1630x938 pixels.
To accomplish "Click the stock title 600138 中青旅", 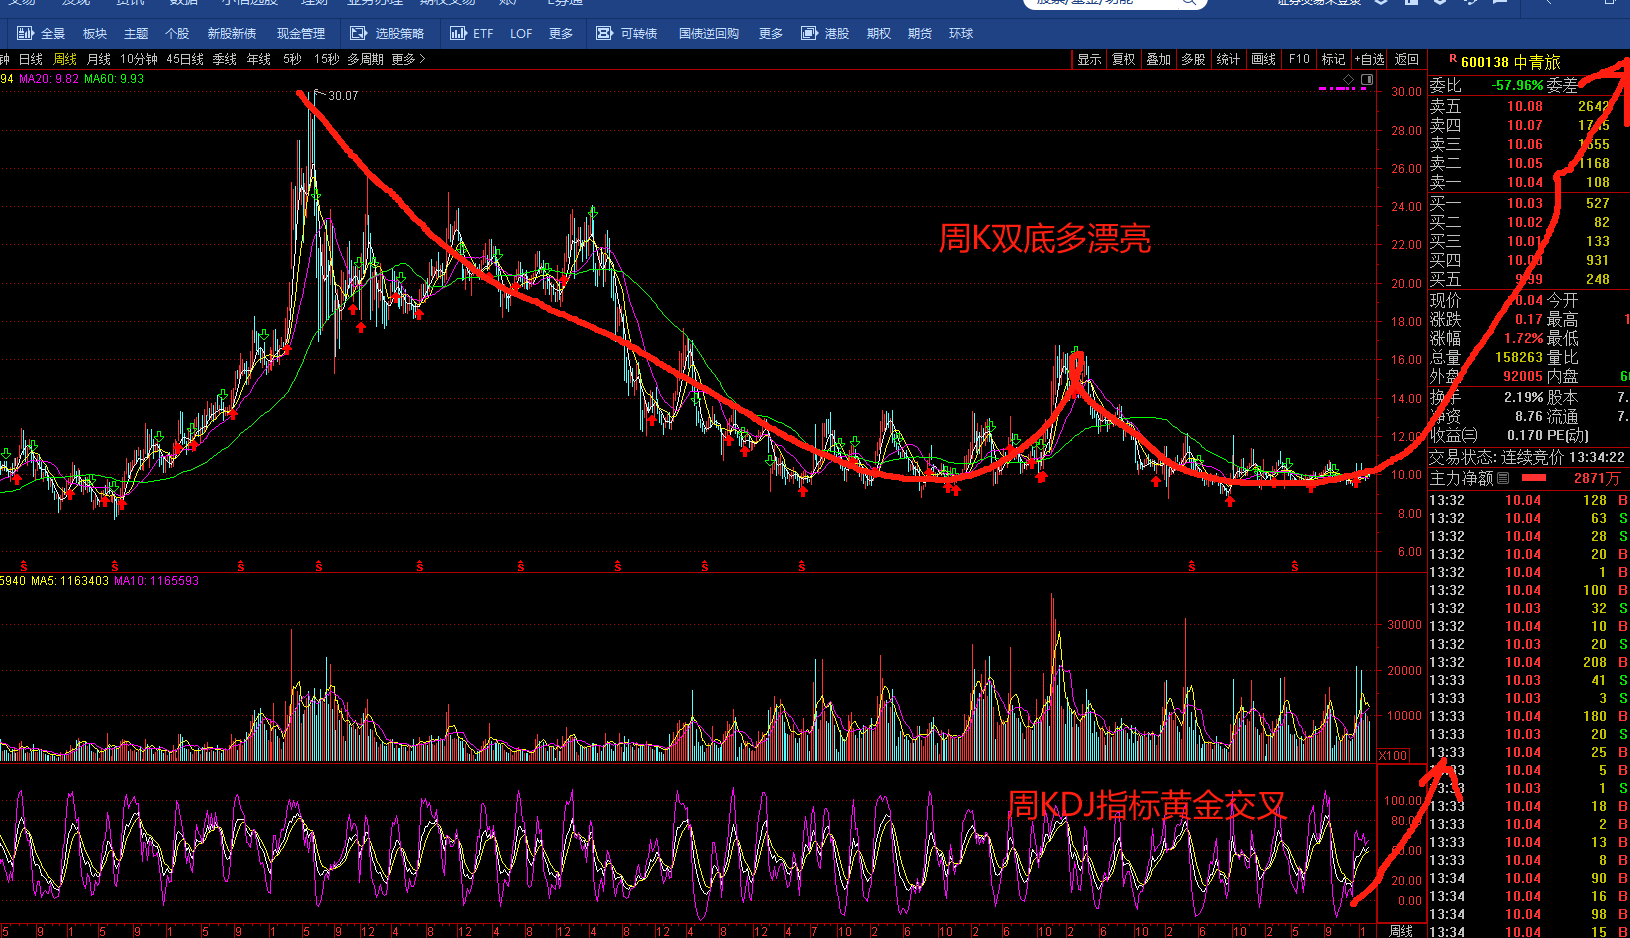I will point(1510,62).
